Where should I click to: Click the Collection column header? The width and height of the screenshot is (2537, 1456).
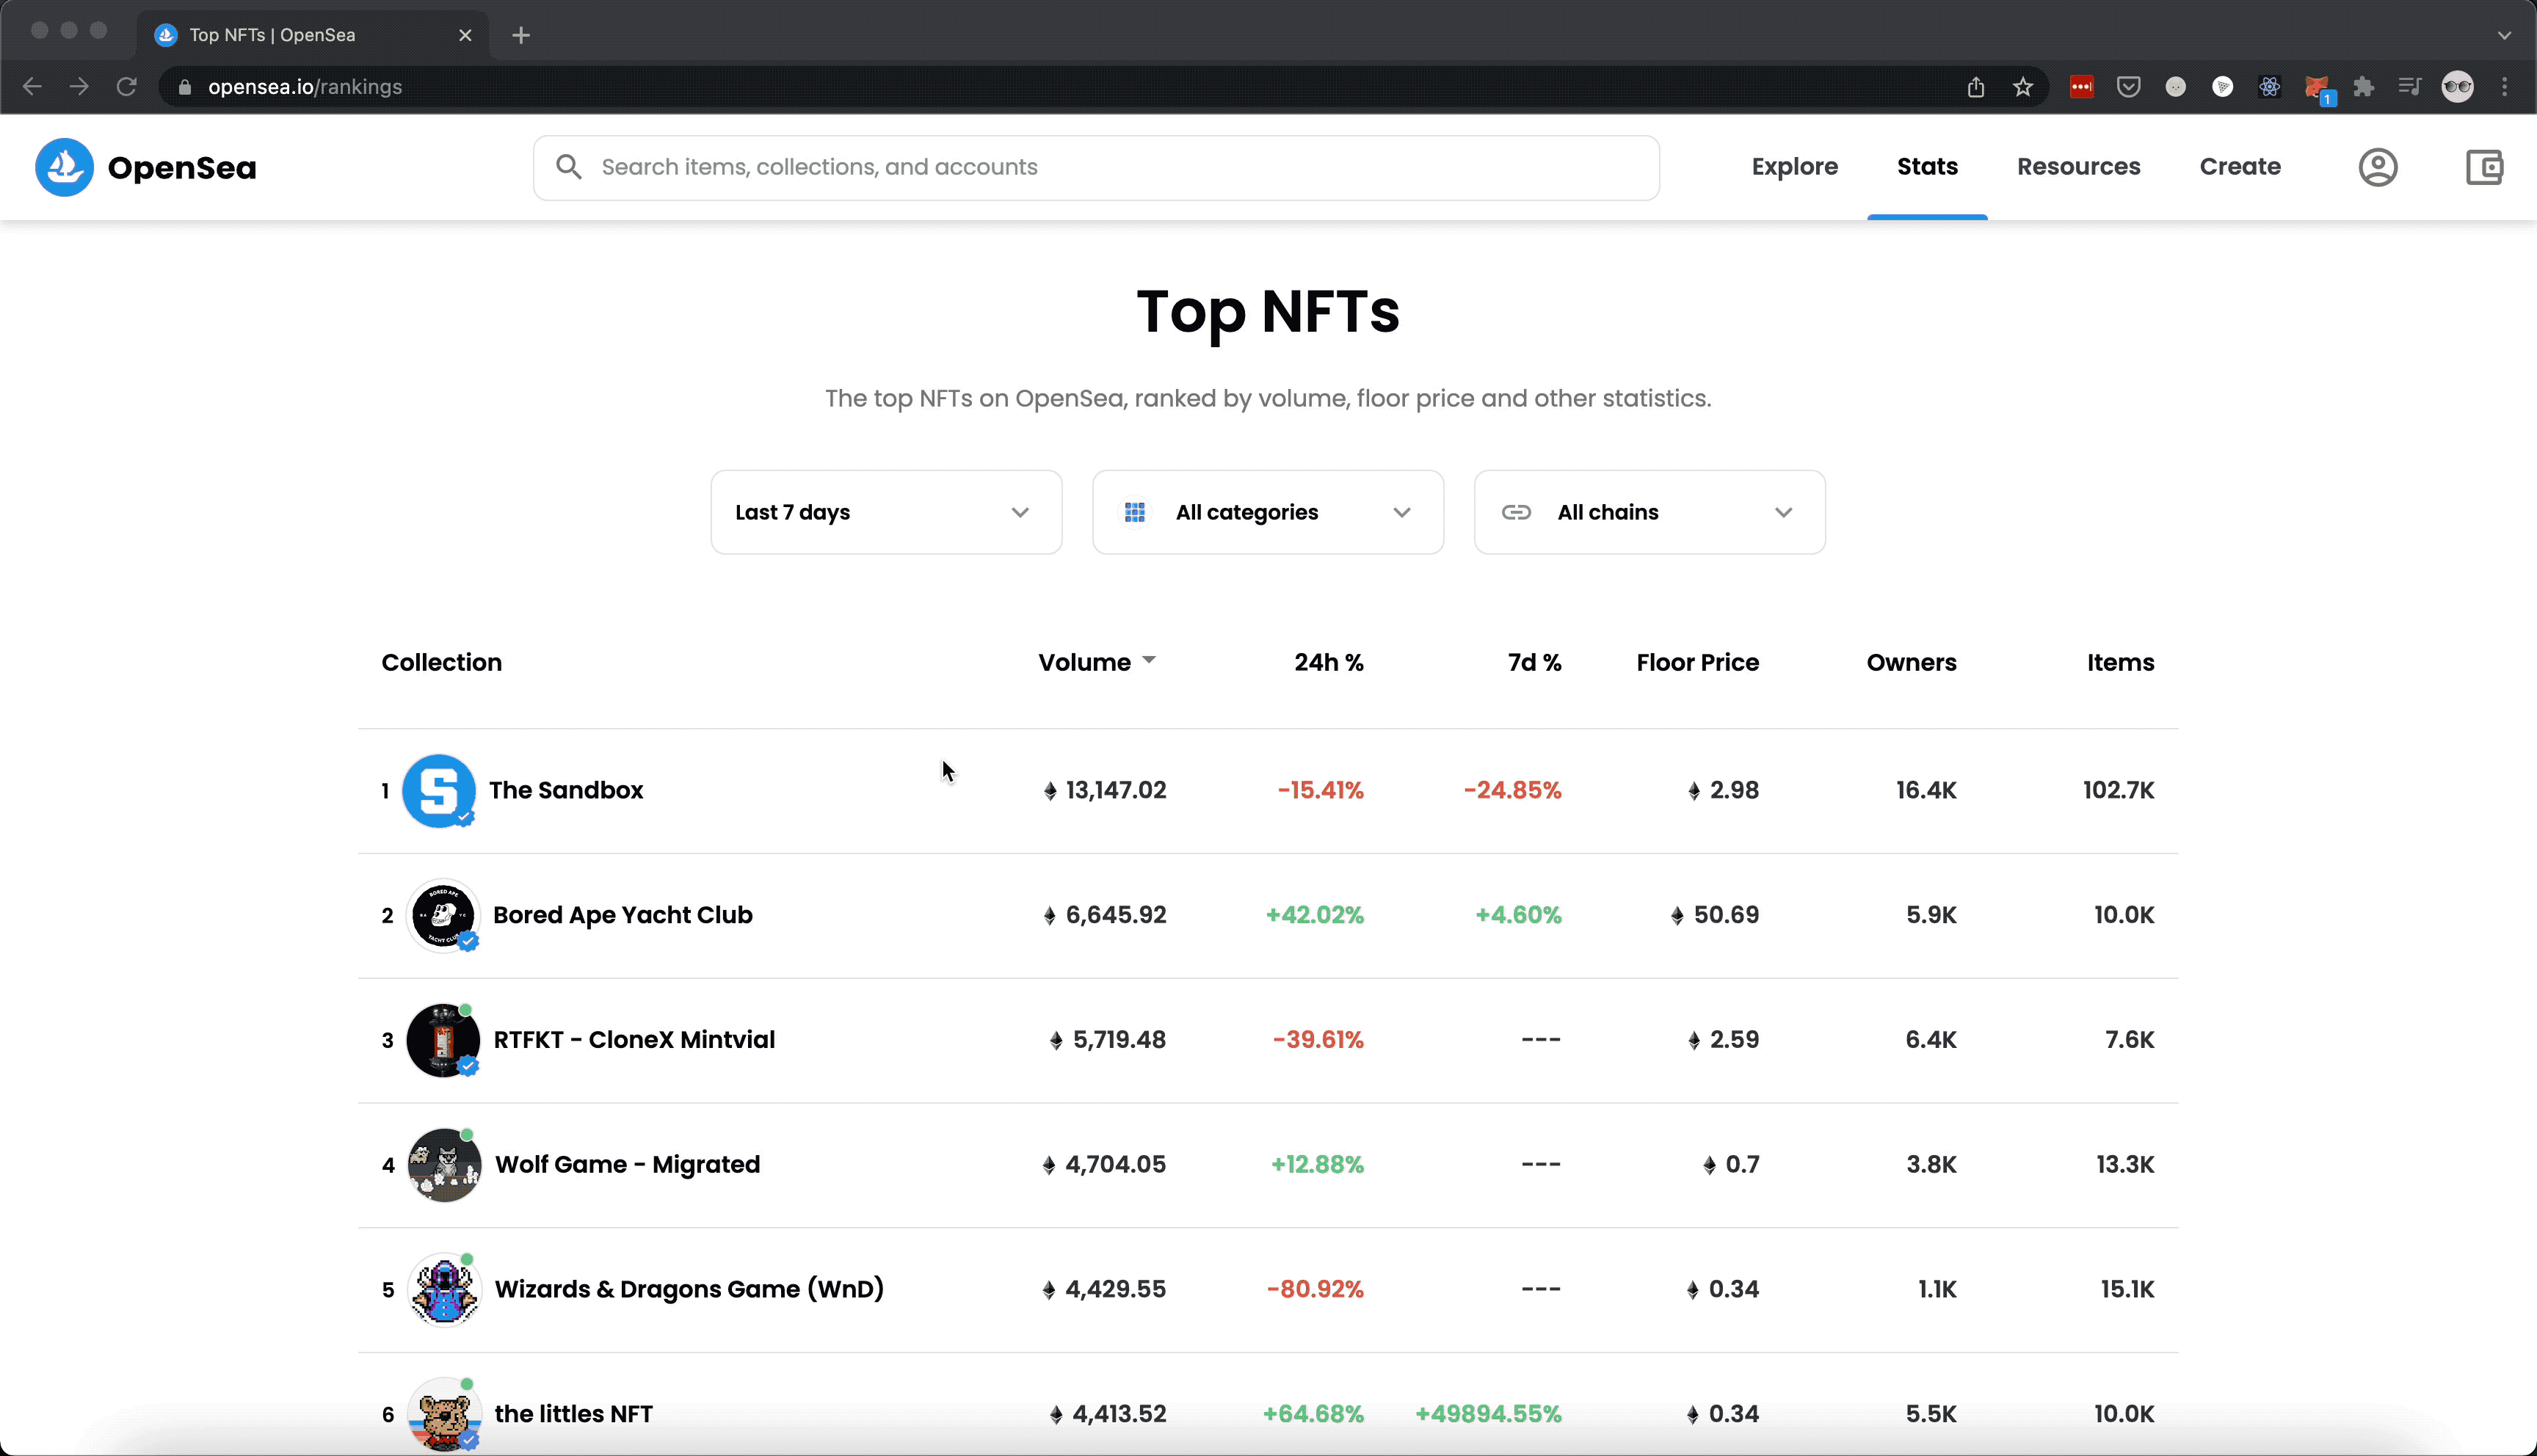[442, 662]
